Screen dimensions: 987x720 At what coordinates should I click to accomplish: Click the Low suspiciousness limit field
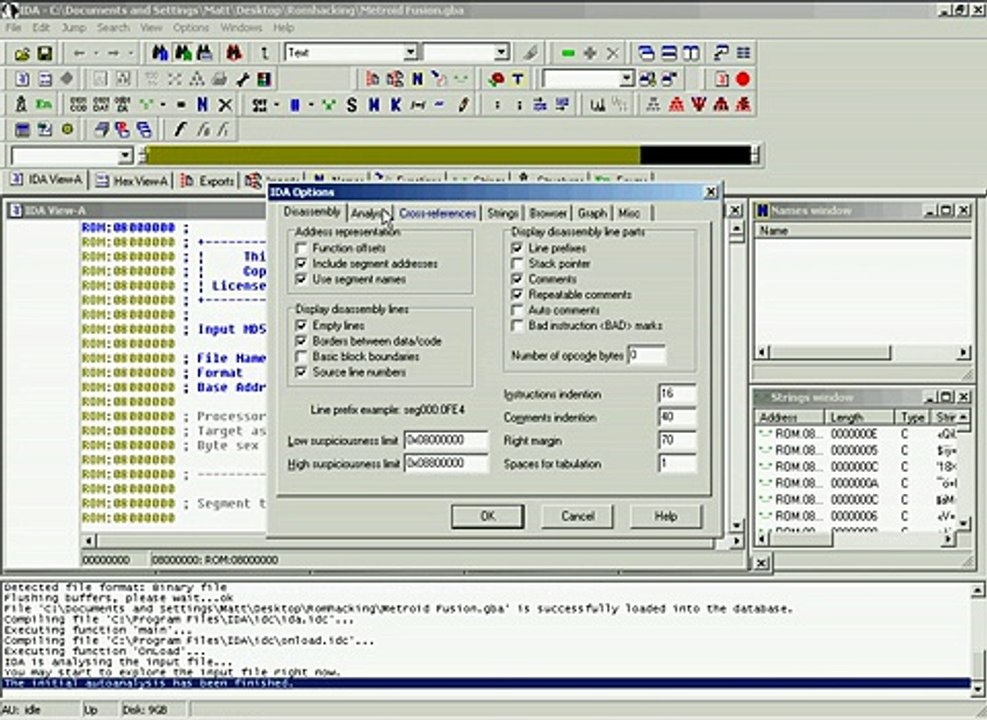click(446, 441)
